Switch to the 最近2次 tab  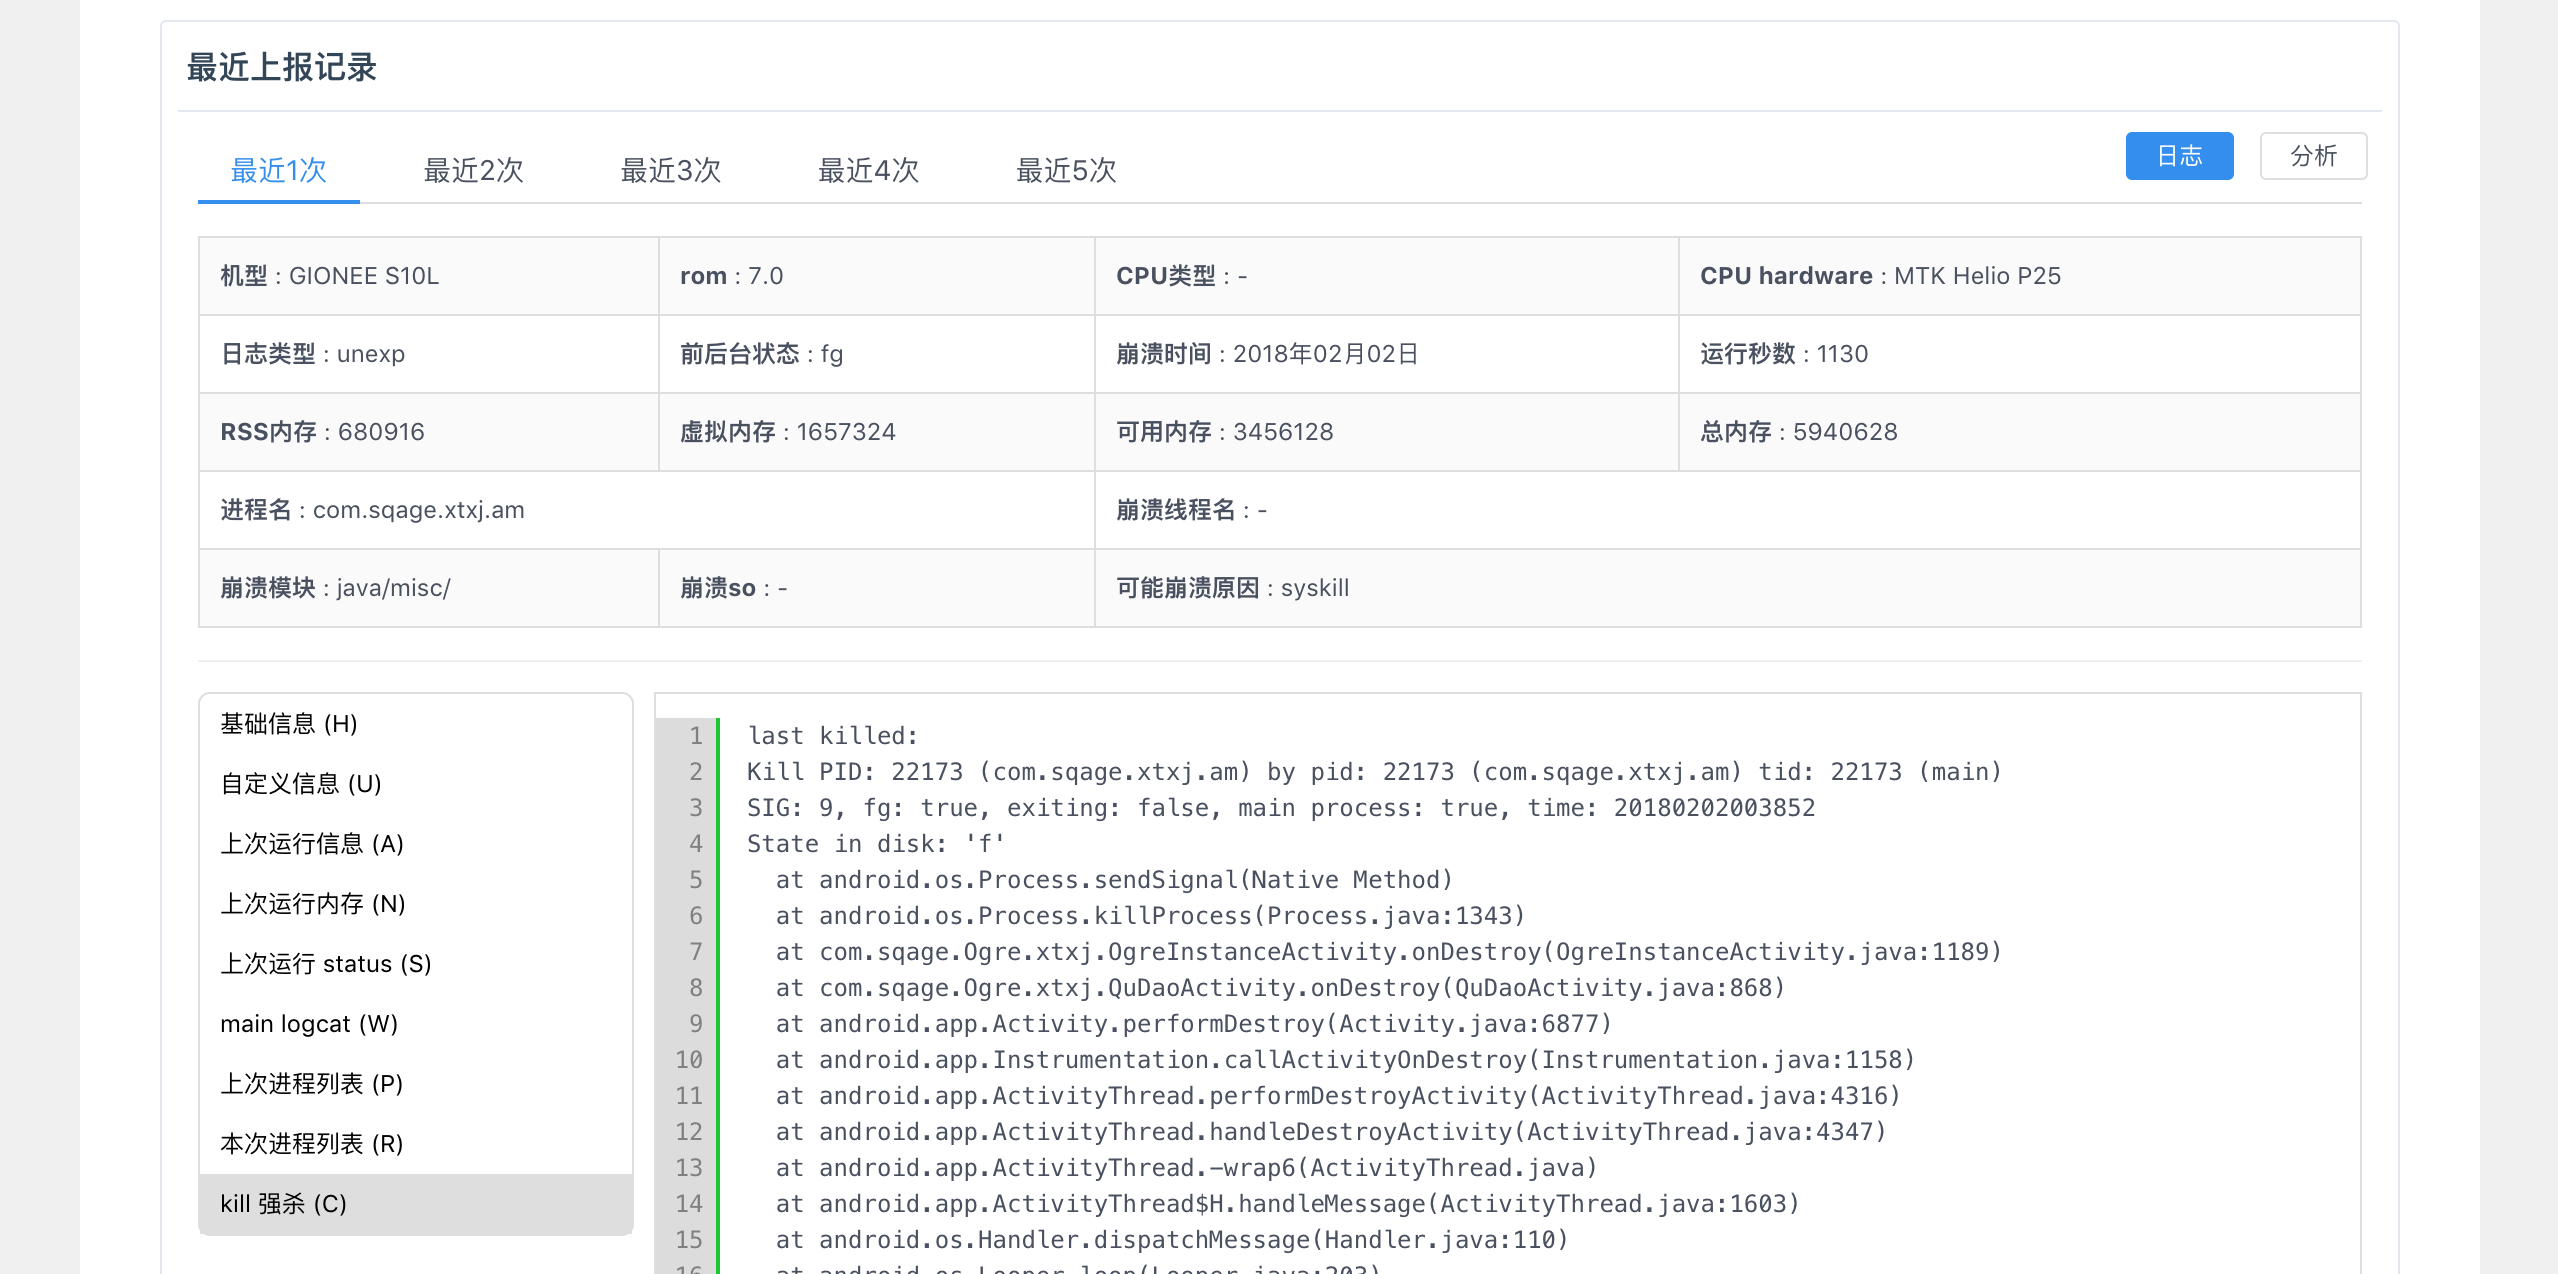point(474,170)
